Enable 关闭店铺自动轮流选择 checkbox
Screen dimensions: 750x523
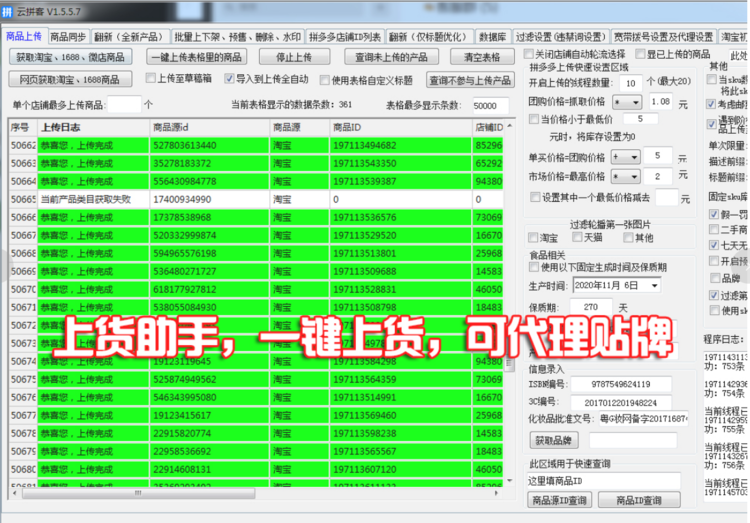pyautogui.click(x=529, y=54)
